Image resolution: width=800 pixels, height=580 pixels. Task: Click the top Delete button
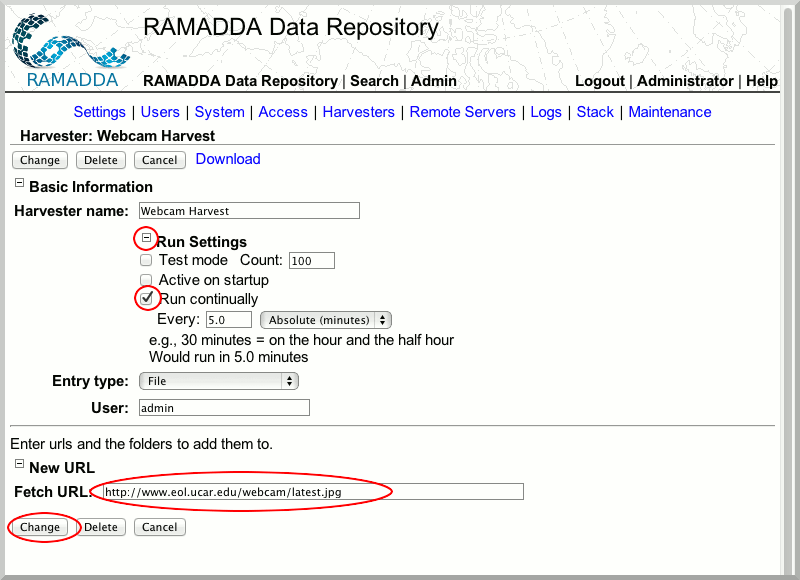click(x=100, y=160)
